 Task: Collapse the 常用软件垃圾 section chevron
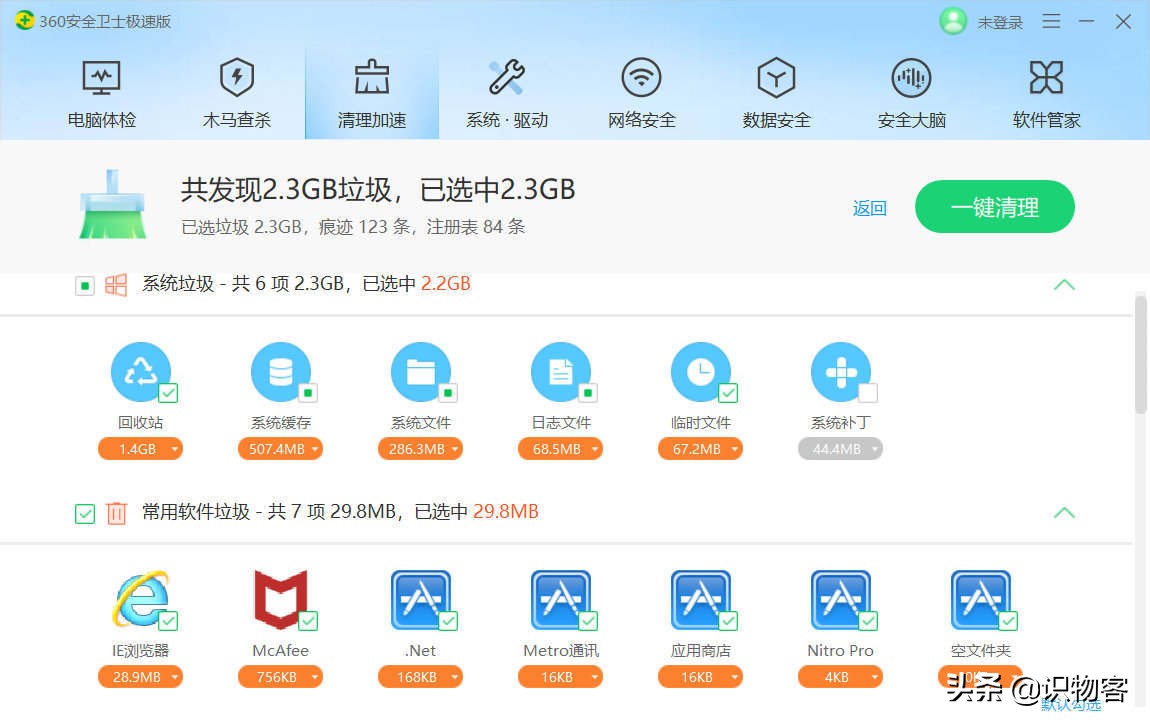[1064, 512]
